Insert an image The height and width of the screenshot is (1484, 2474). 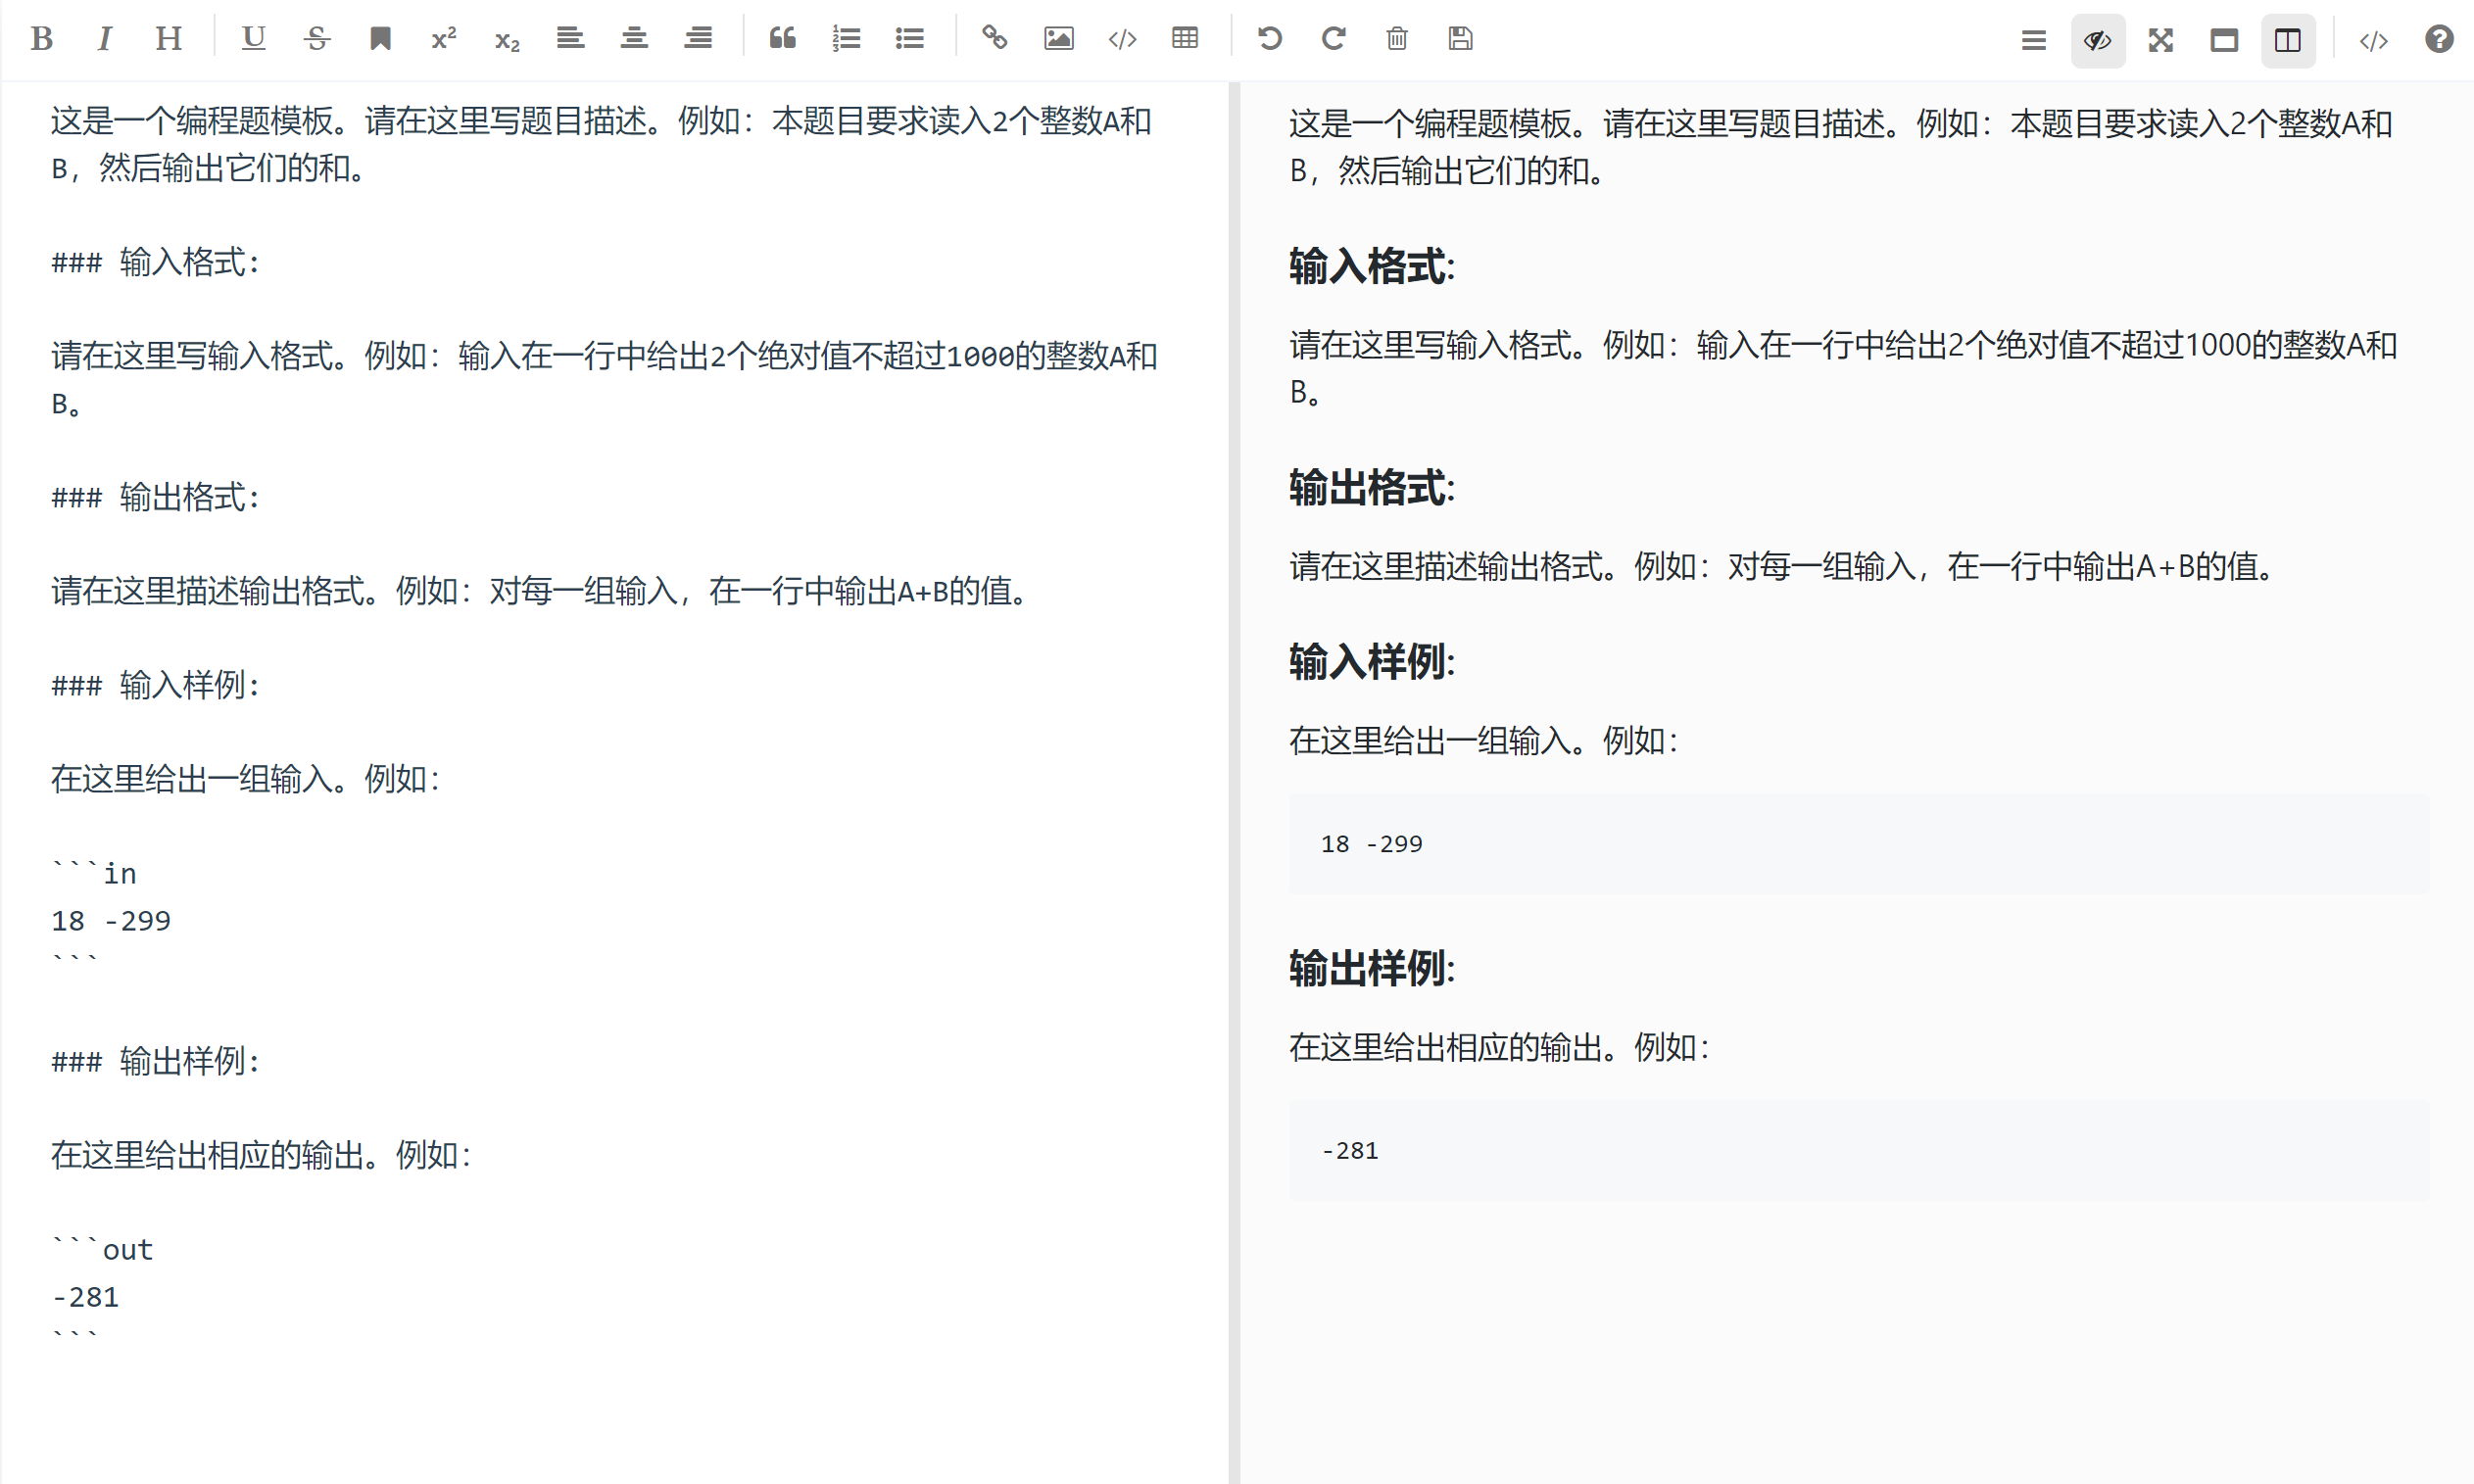(x=1058, y=39)
